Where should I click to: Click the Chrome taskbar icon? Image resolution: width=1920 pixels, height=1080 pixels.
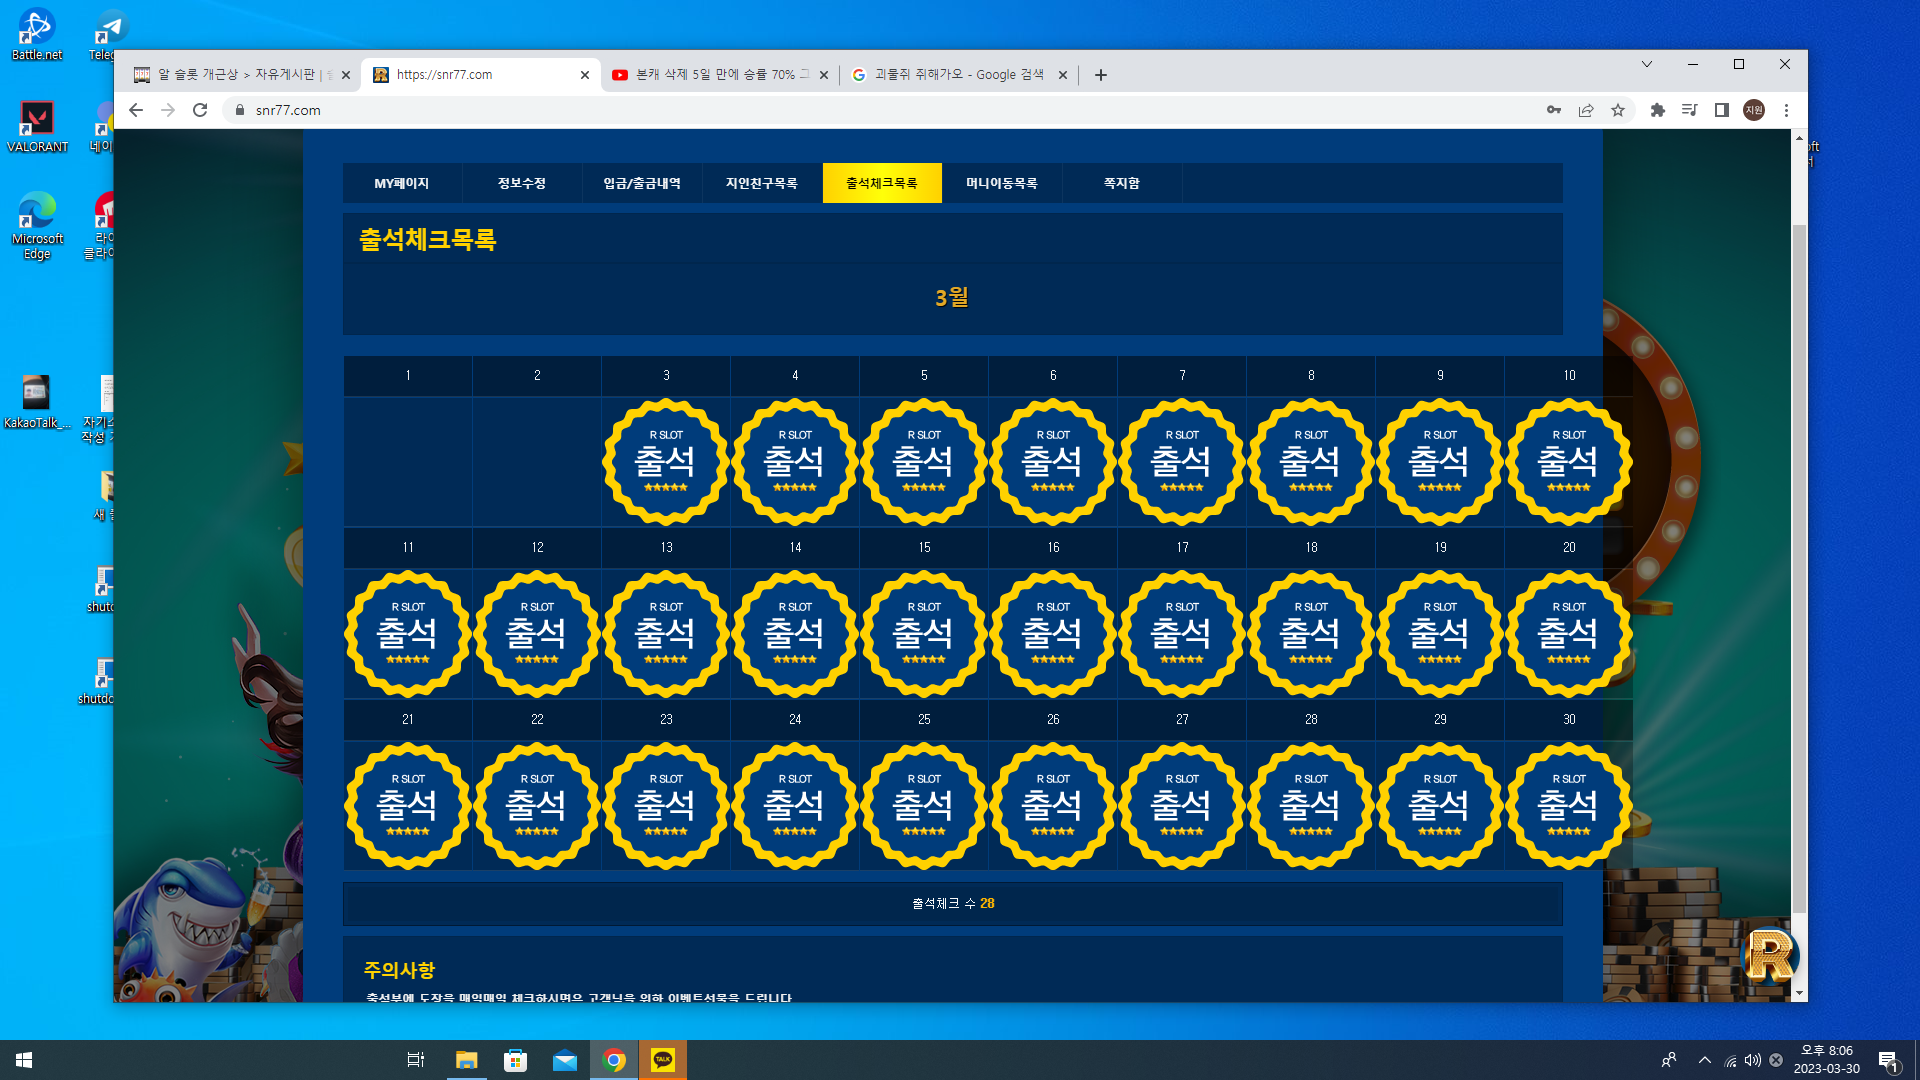(x=614, y=1060)
